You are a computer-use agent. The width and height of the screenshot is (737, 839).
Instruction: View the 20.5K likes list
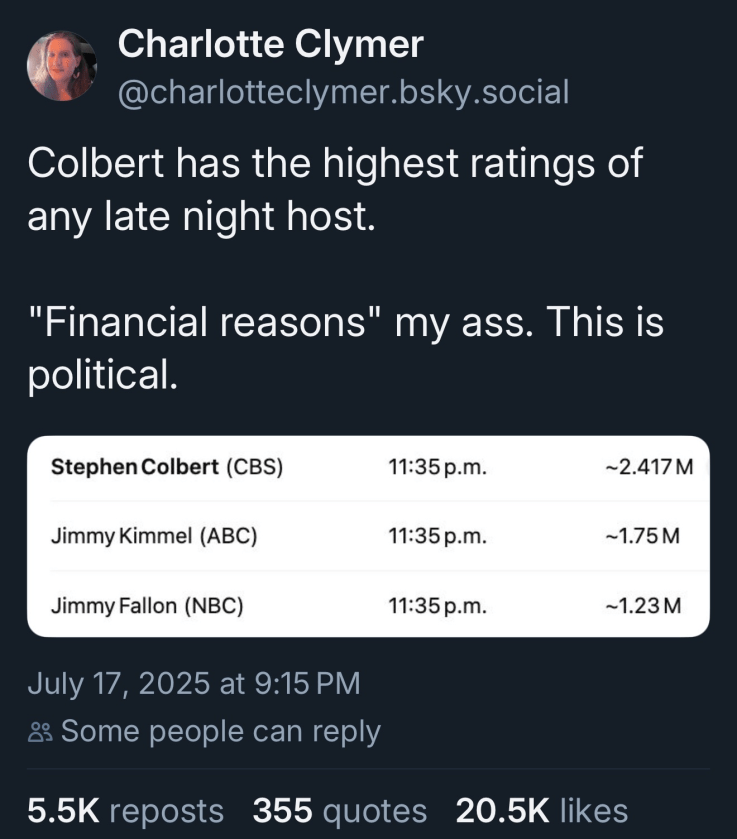541,810
